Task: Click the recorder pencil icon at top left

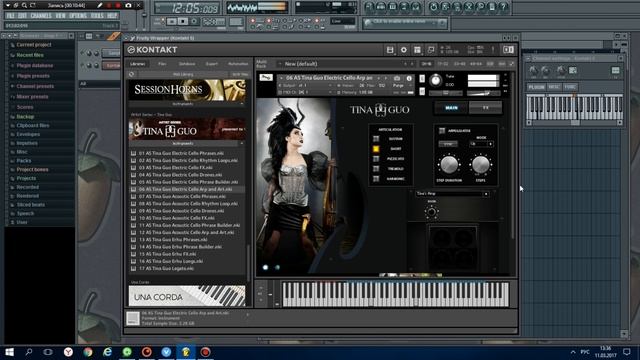Action: pyautogui.click(x=100, y=5)
